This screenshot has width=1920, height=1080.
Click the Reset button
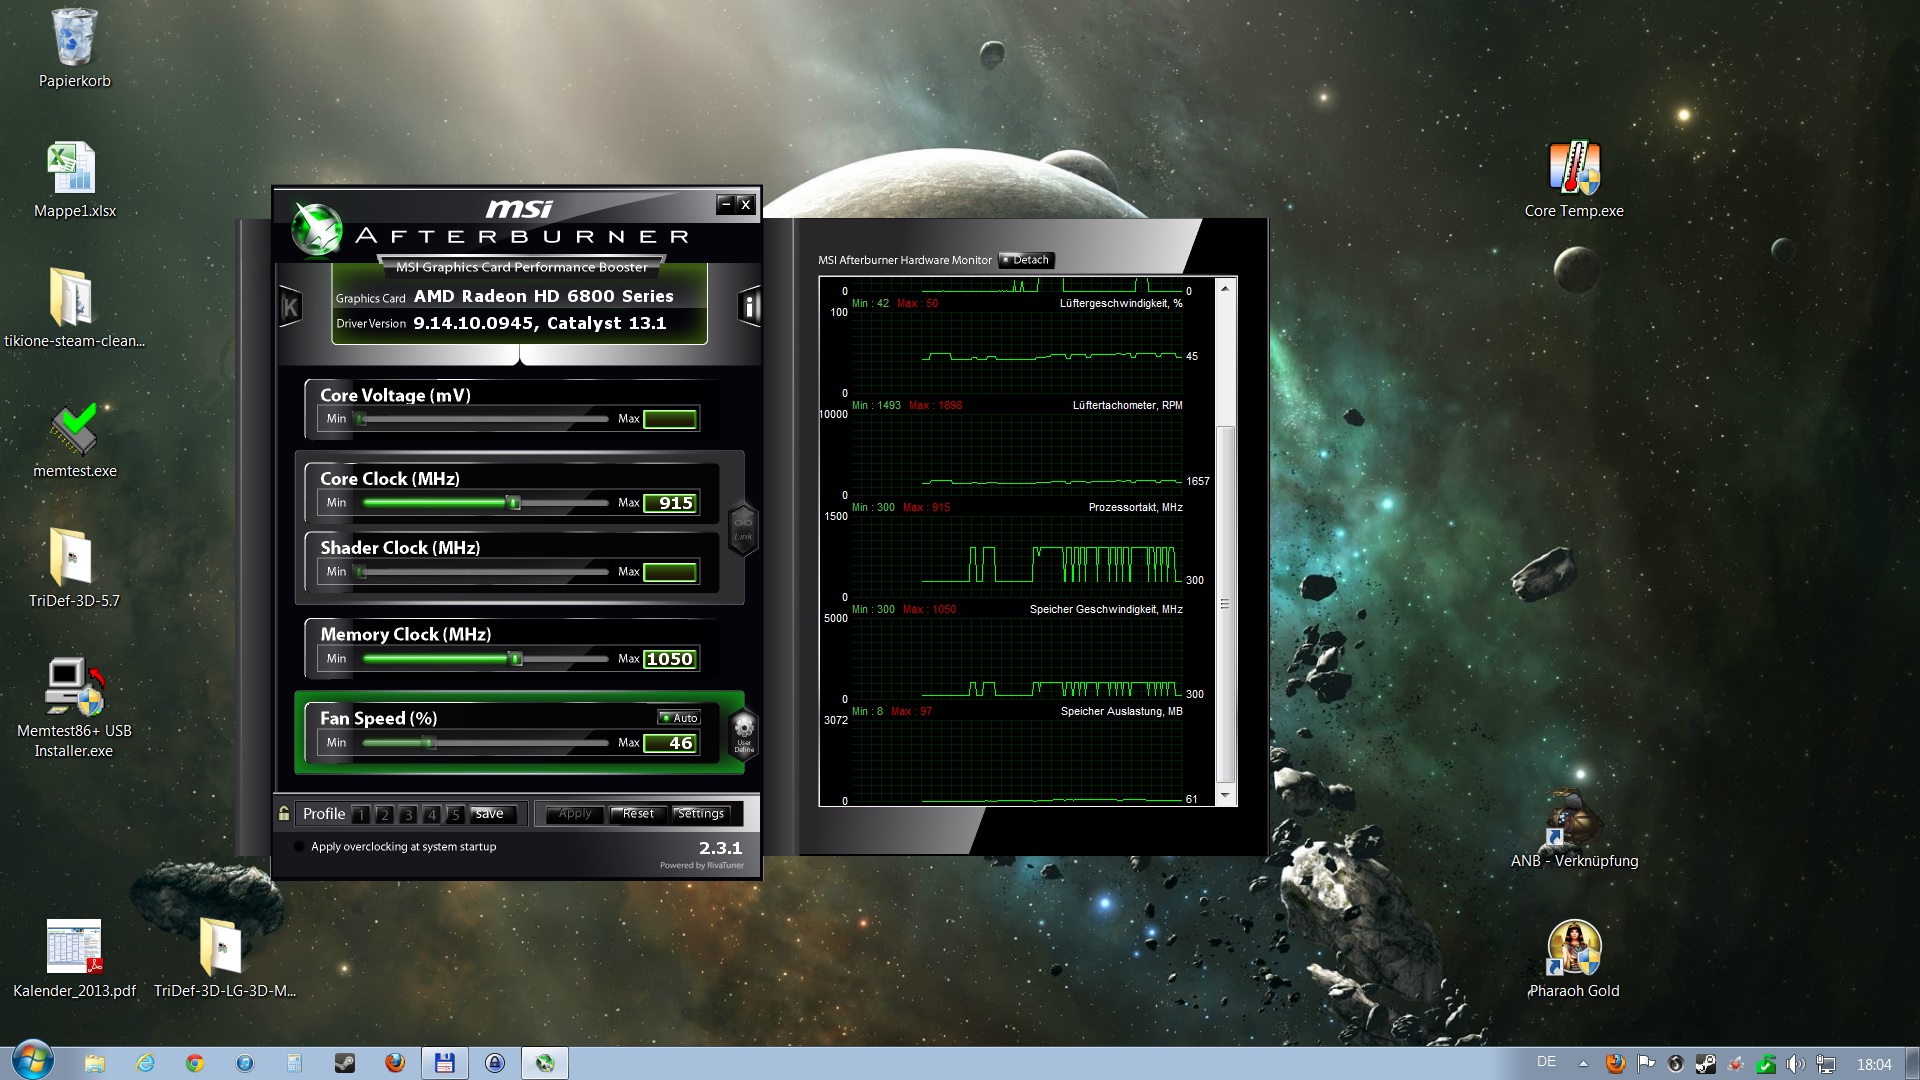[638, 814]
